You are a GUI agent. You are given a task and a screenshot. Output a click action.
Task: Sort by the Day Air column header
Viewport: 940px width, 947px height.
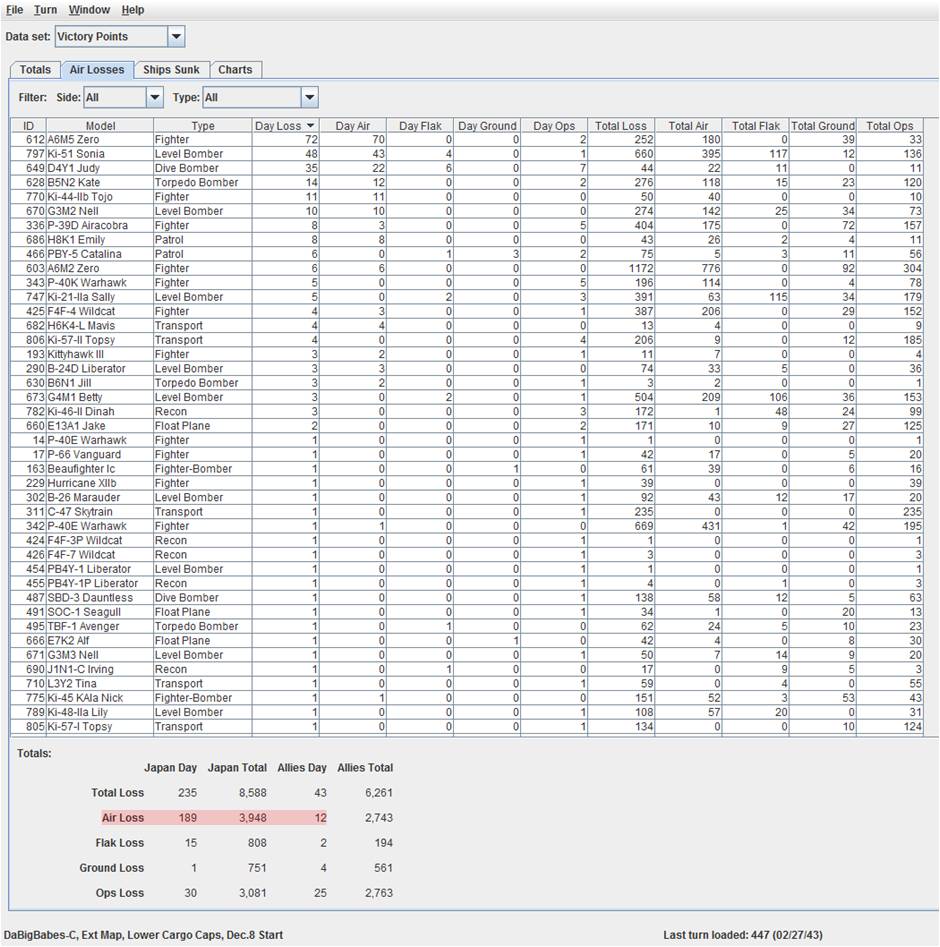point(353,126)
